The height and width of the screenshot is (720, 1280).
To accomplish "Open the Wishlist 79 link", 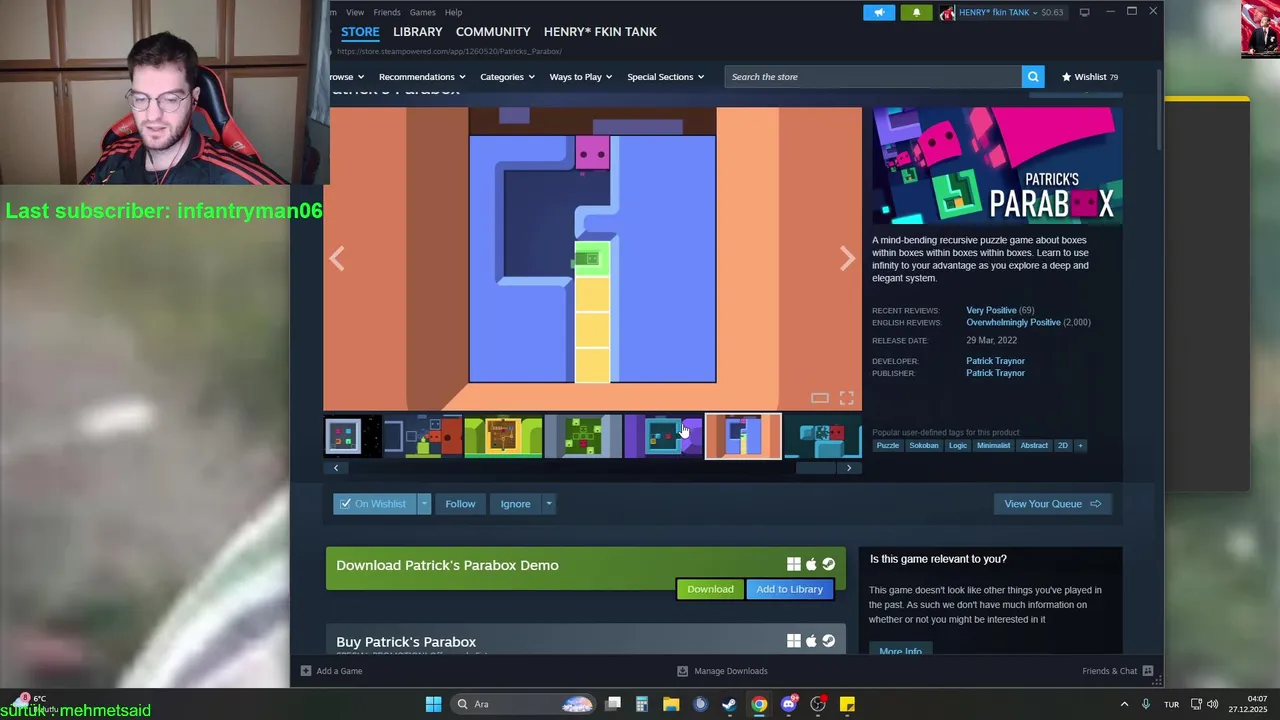I will click(1090, 77).
